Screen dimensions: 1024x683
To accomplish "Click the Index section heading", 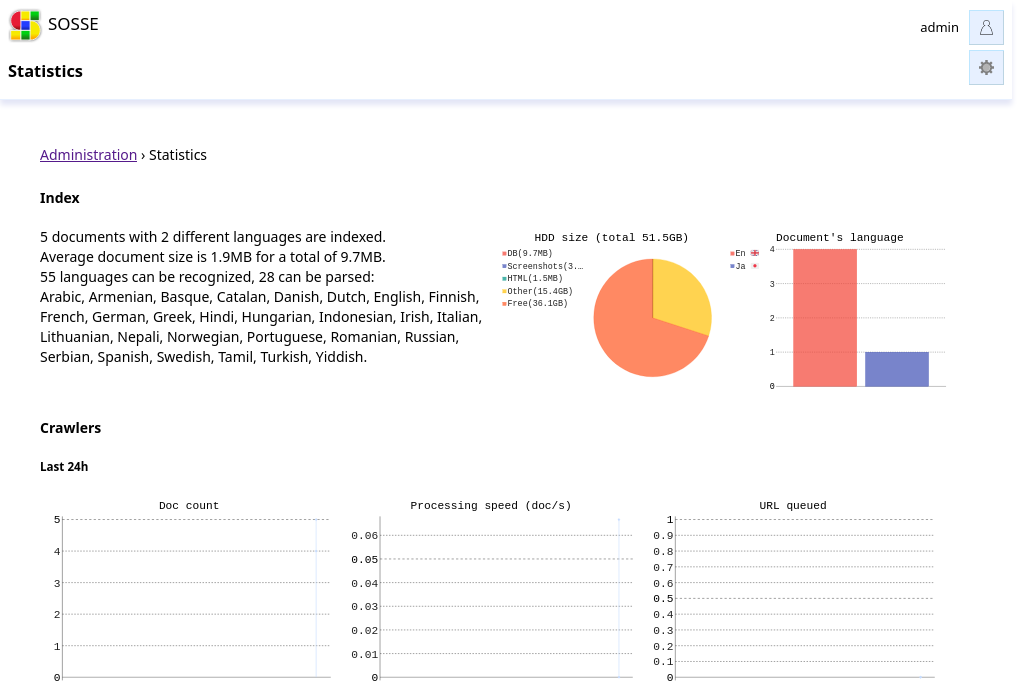I will (x=59, y=198).
